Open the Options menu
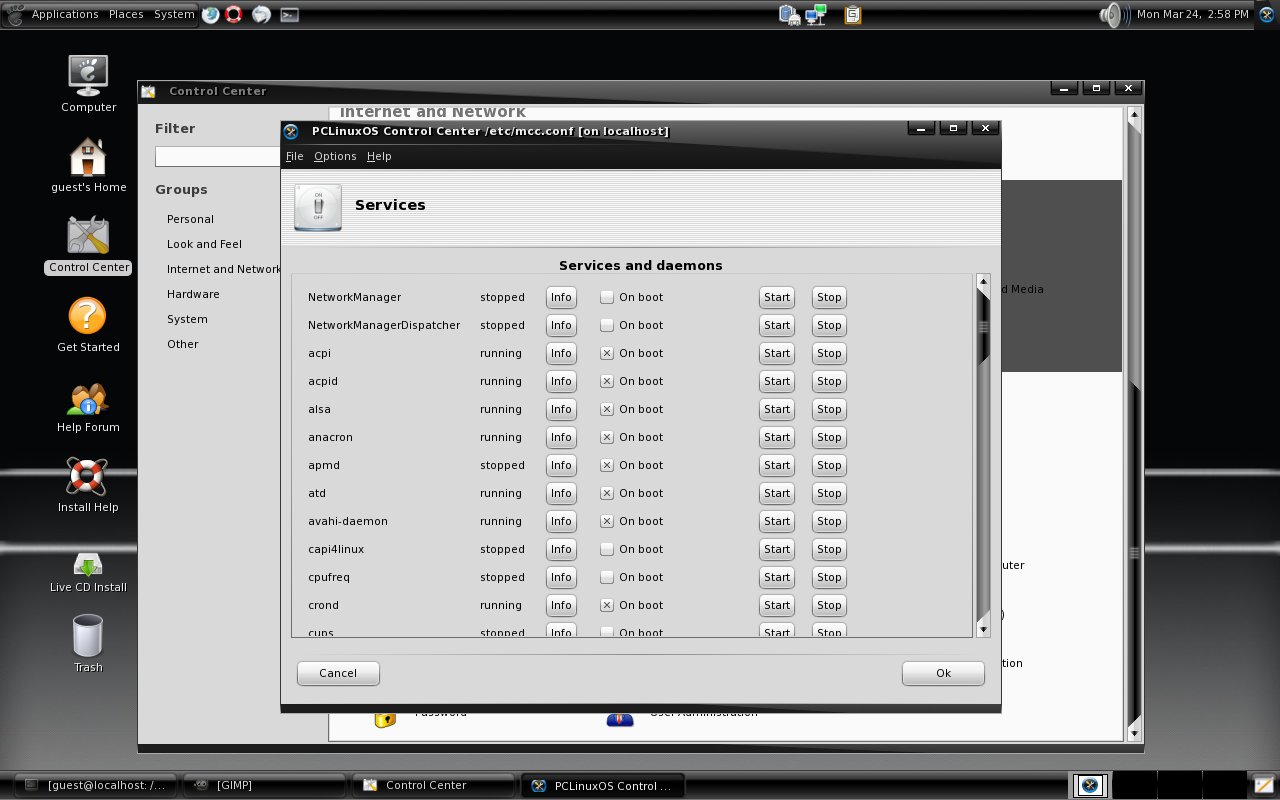This screenshot has width=1280, height=800. 335,156
